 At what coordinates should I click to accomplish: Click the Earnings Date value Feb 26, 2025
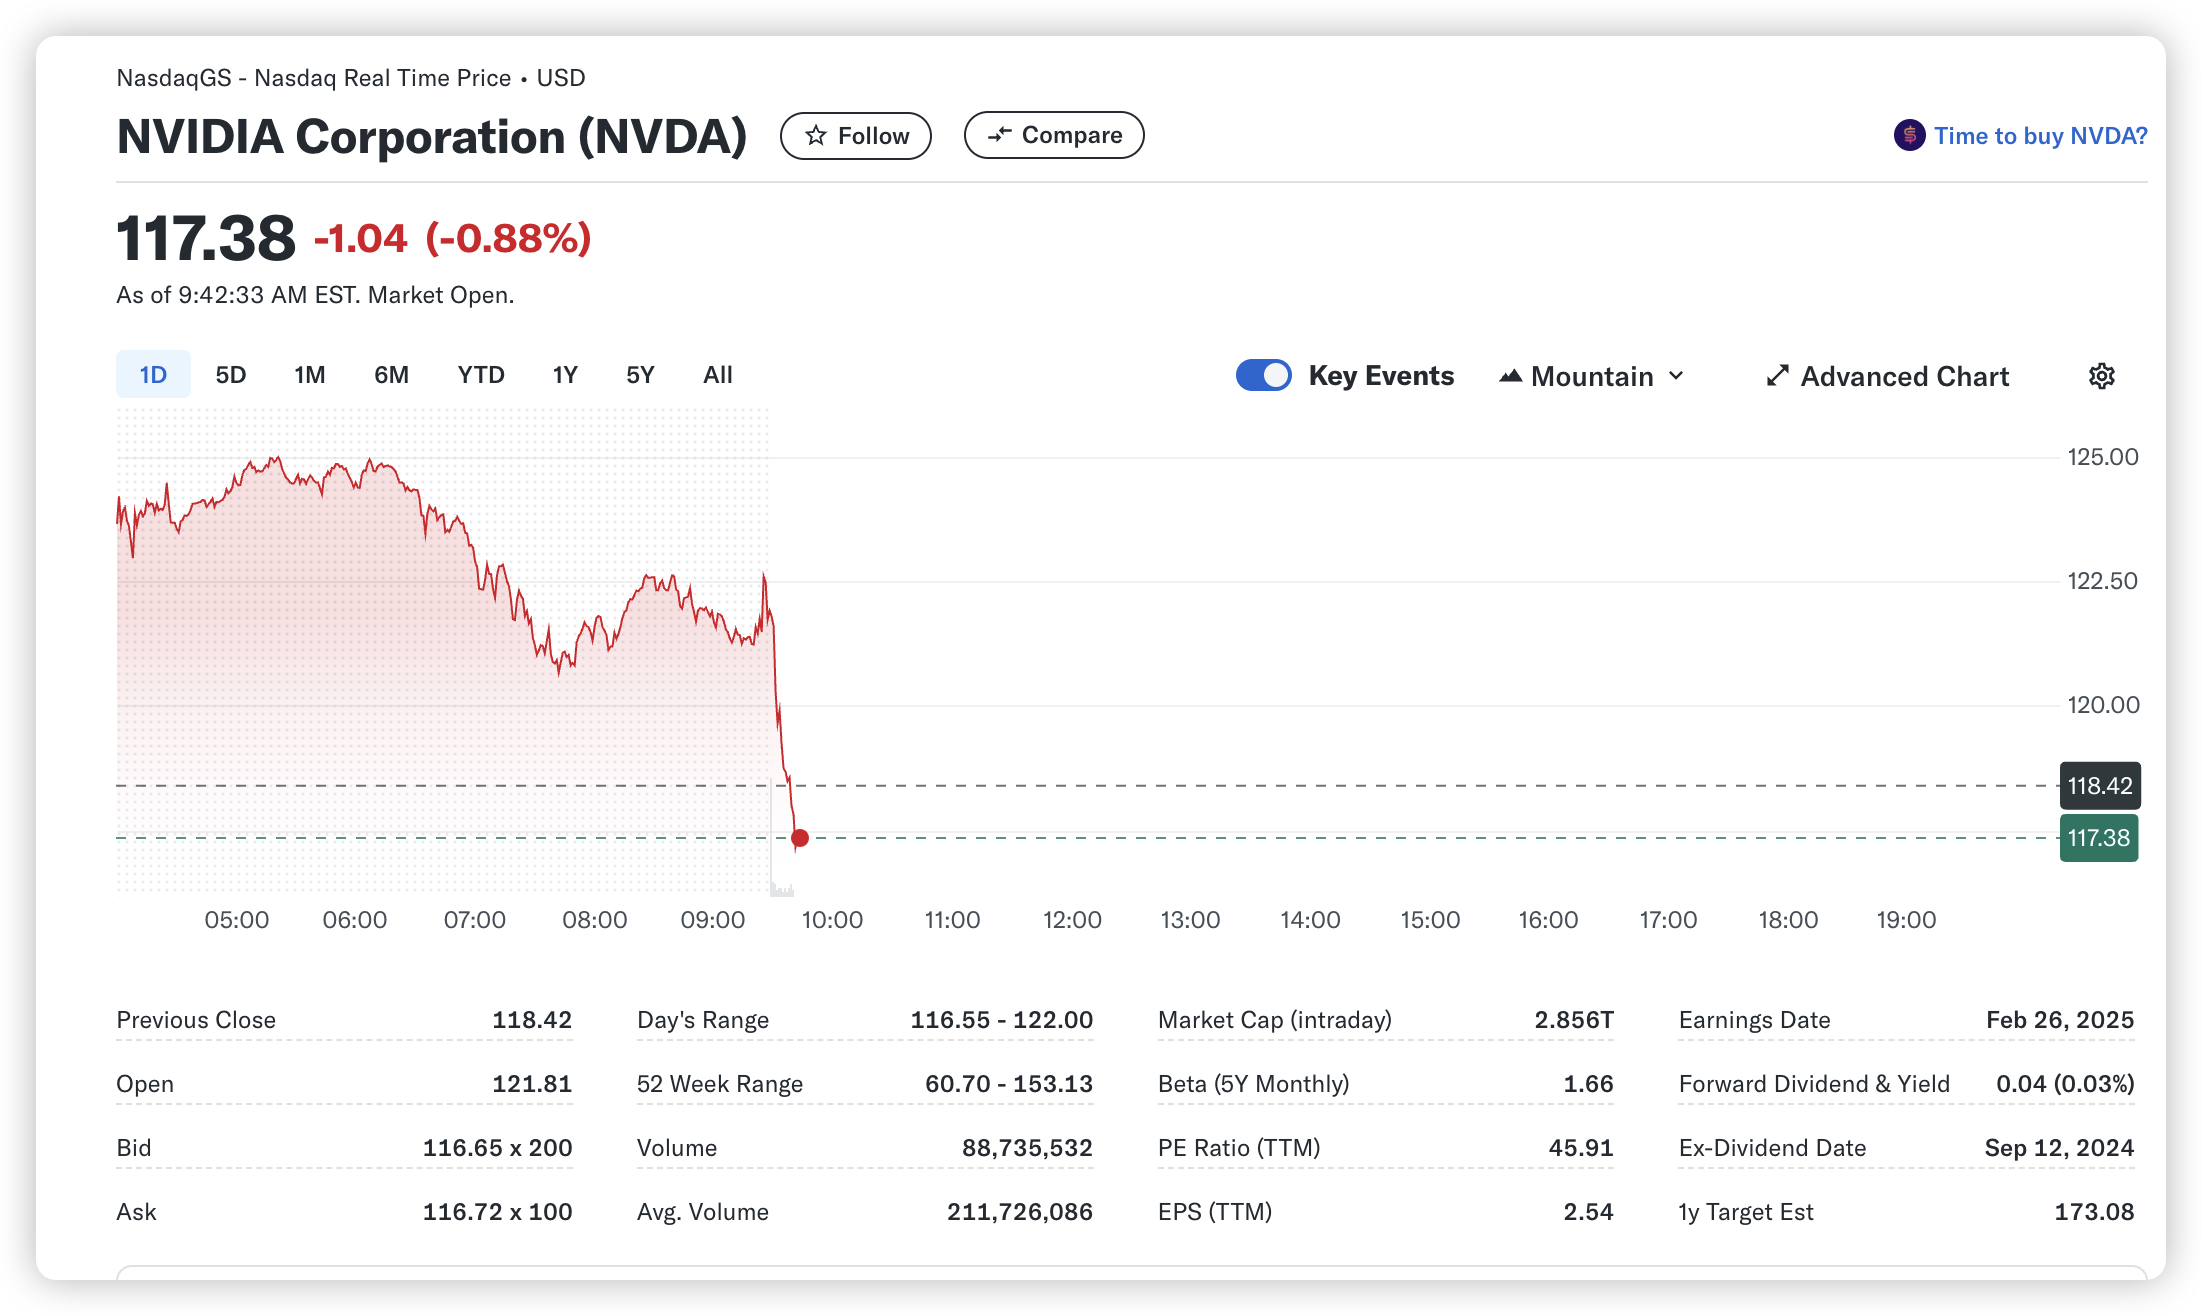(x=2060, y=1020)
